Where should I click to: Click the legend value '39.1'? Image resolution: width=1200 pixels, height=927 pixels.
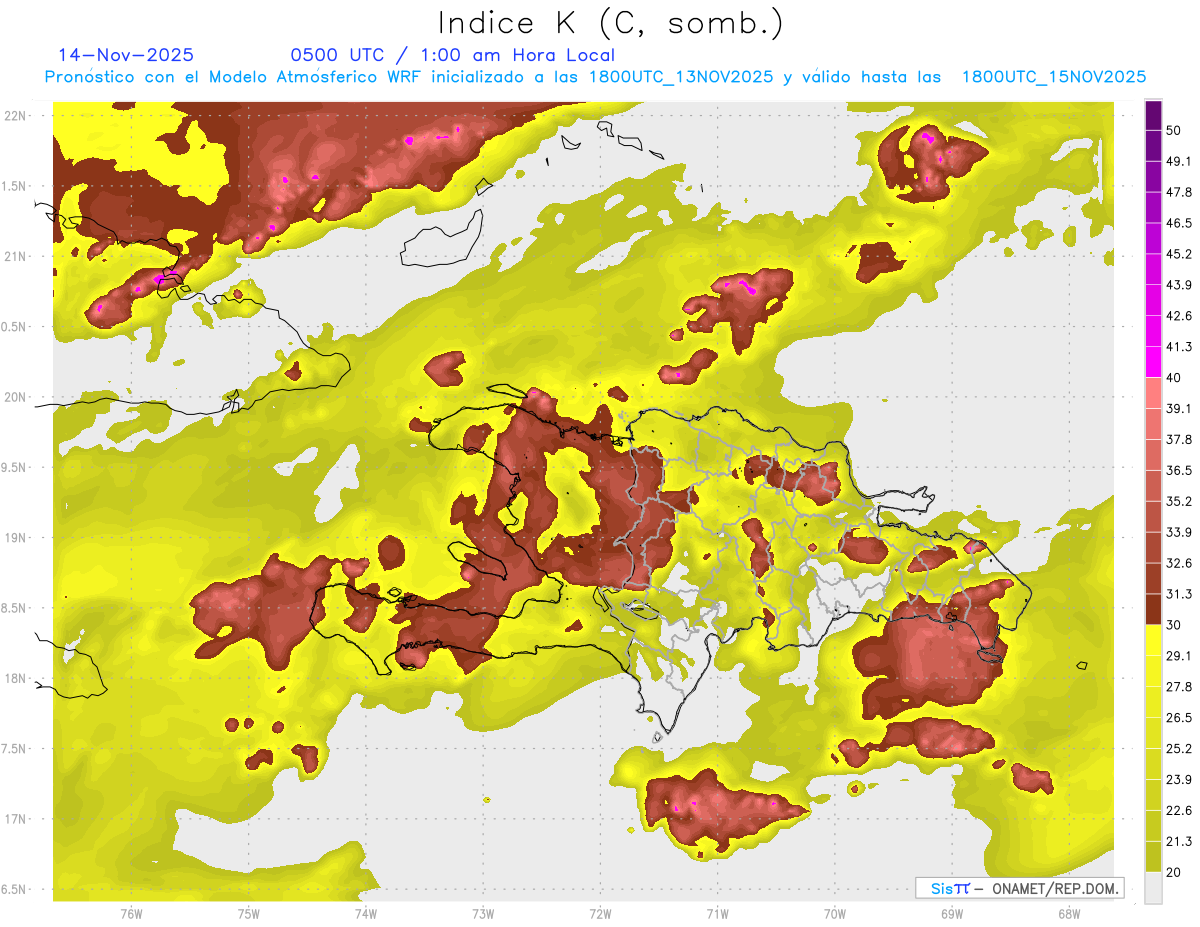[1179, 409]
